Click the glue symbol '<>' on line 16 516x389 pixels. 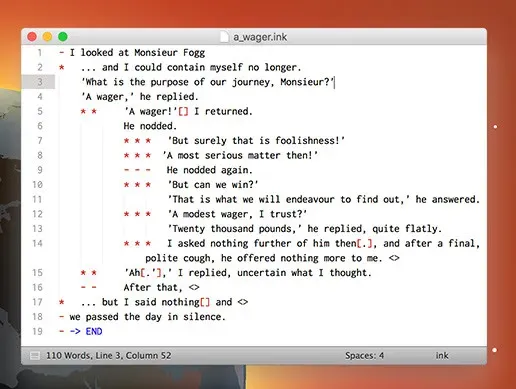(194, 287)
